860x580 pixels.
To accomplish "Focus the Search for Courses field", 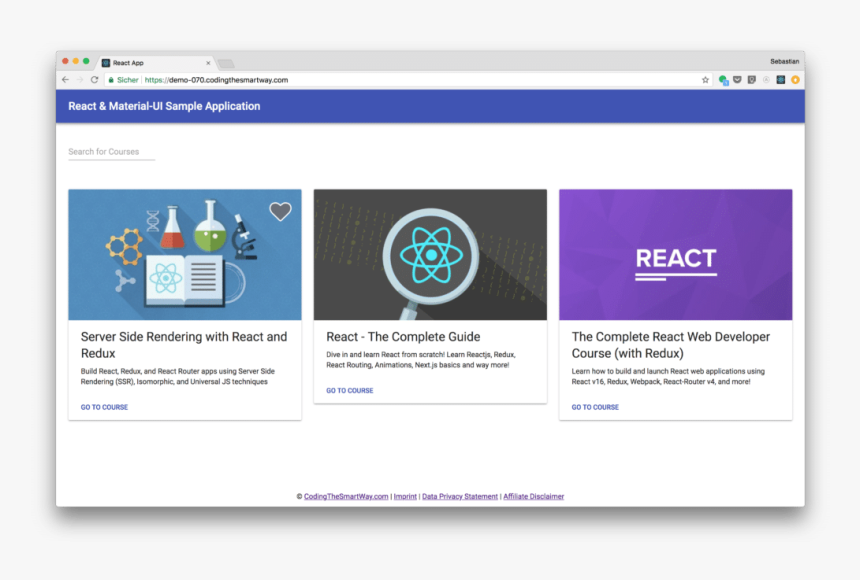I will 111,152.
